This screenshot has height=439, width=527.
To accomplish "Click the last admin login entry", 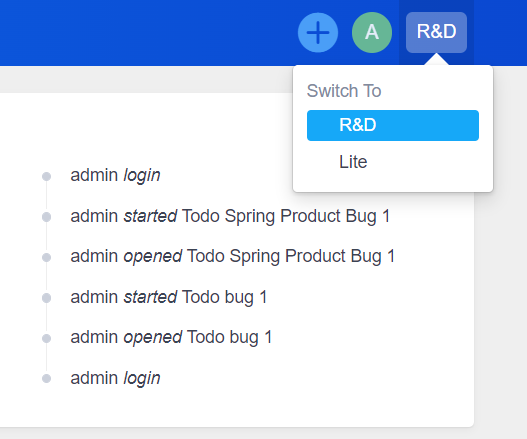I will tap(115, 378).
